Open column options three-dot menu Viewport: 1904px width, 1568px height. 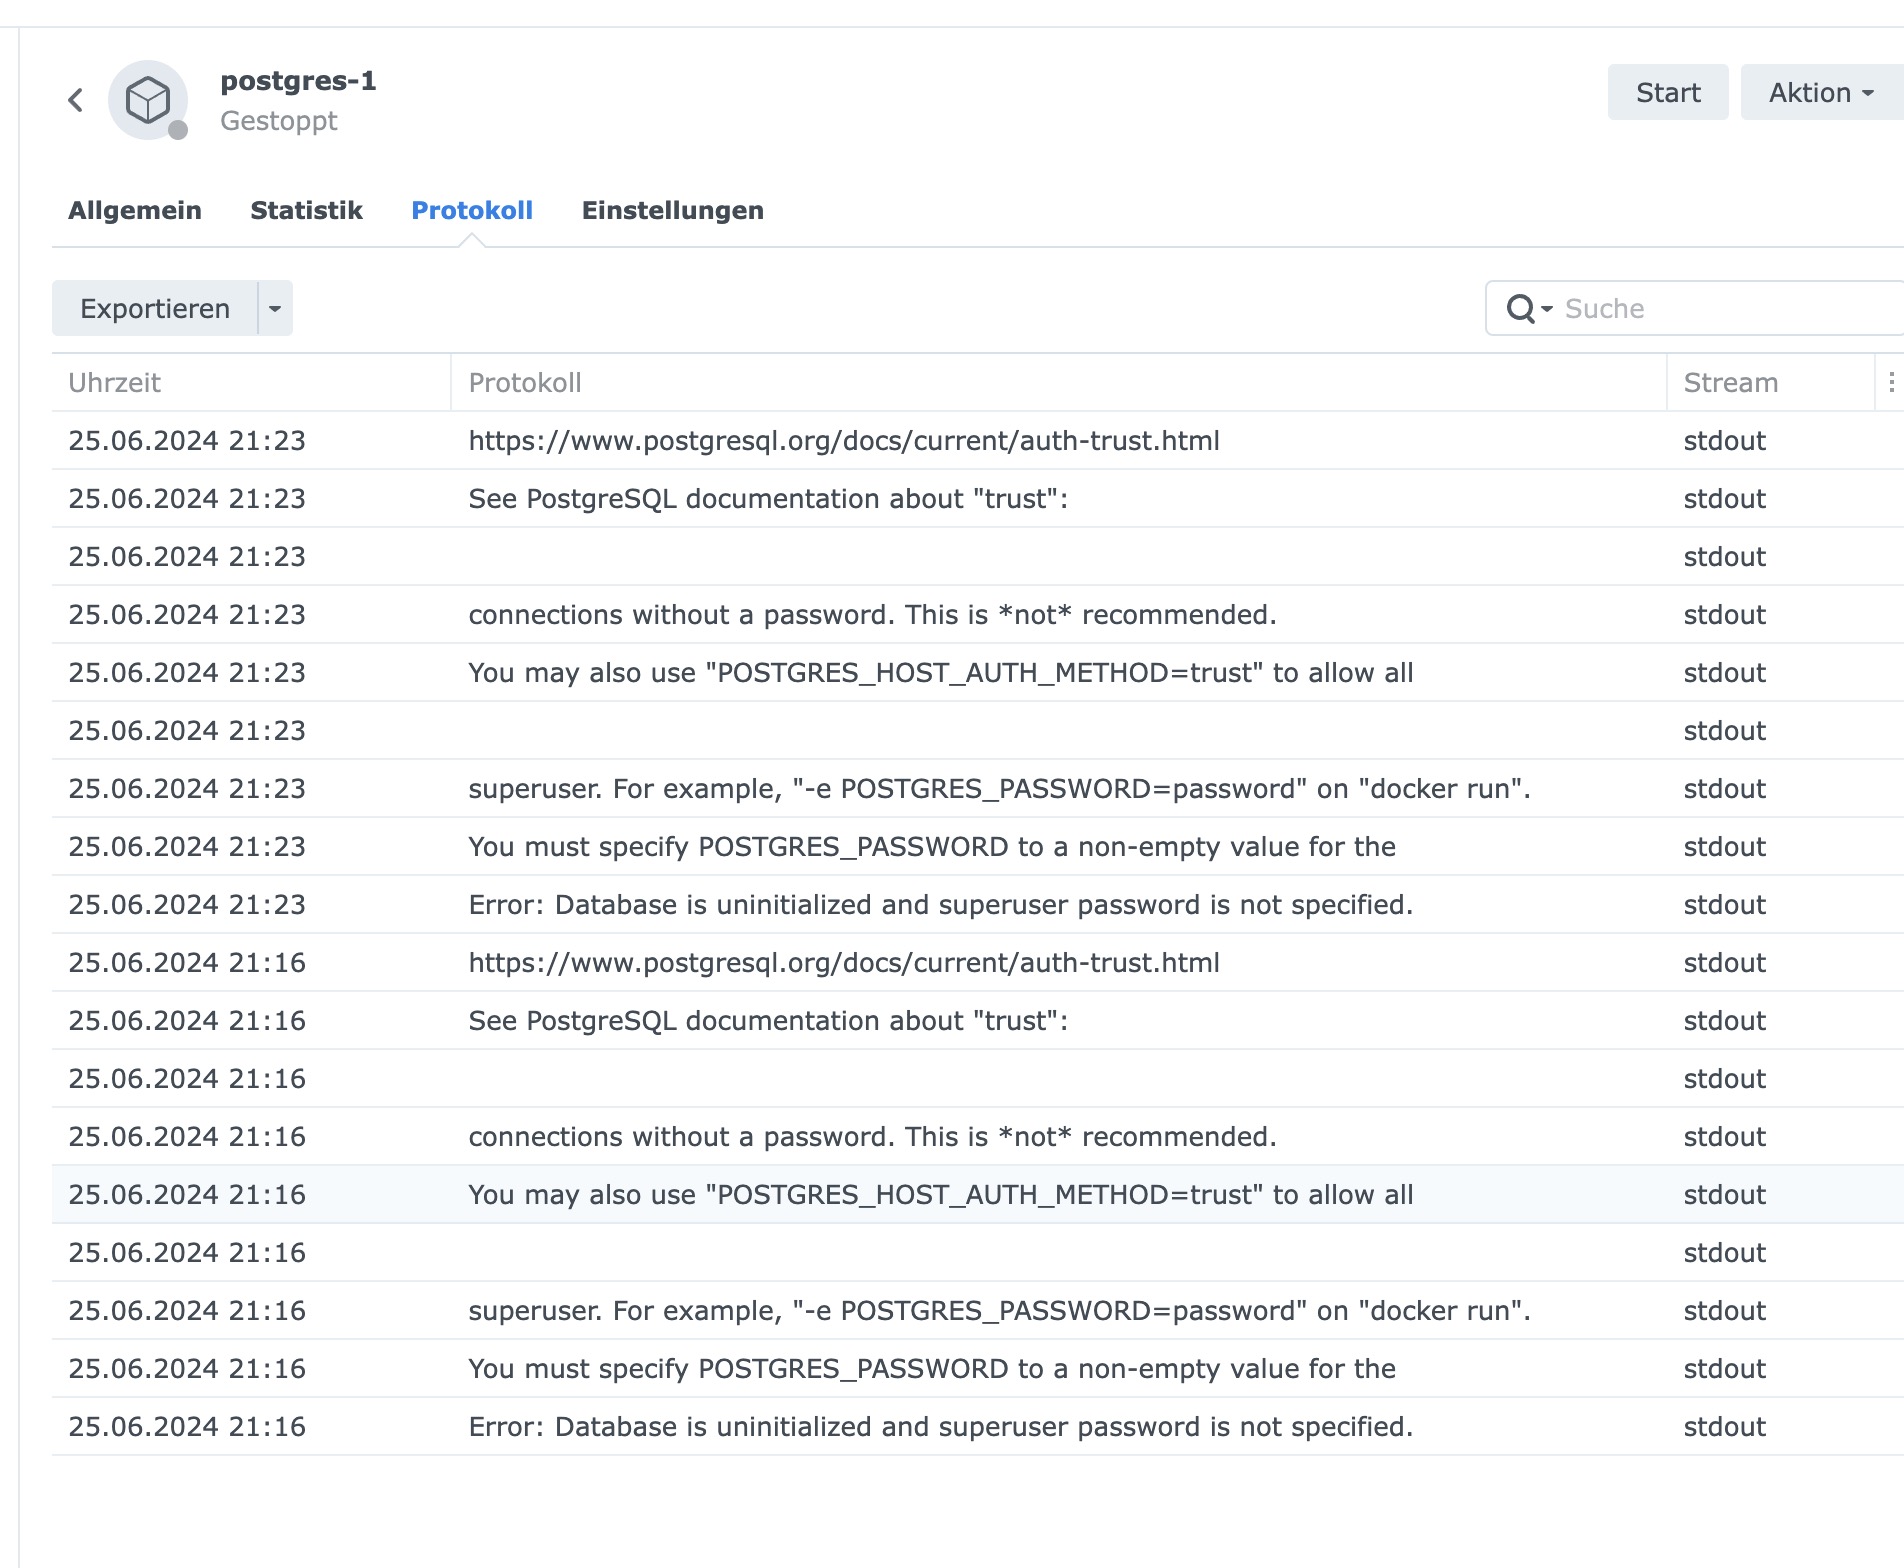[1890, 383]
